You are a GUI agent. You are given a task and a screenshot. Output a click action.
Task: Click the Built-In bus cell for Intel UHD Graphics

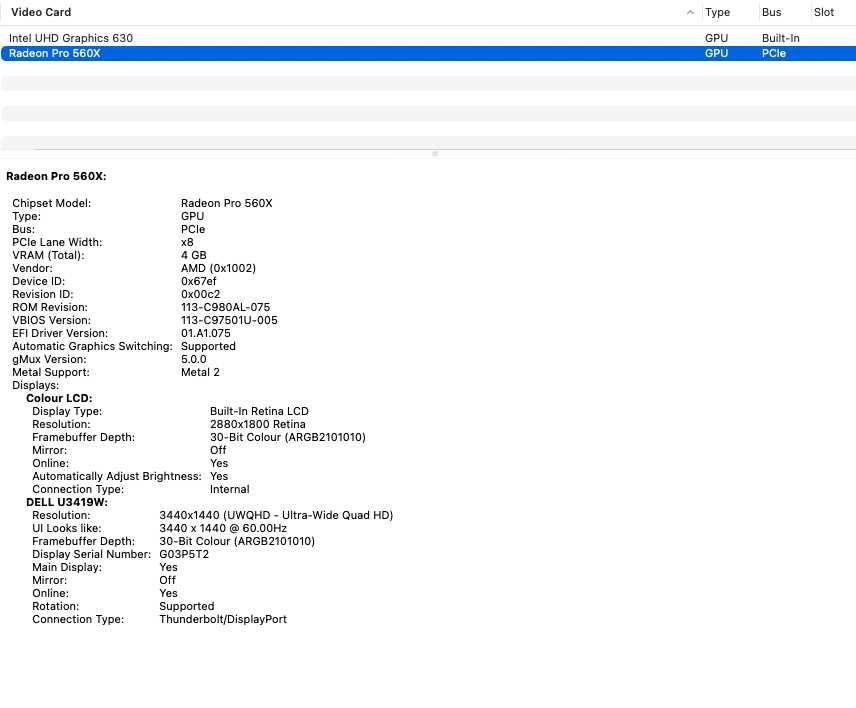[781, 38]
